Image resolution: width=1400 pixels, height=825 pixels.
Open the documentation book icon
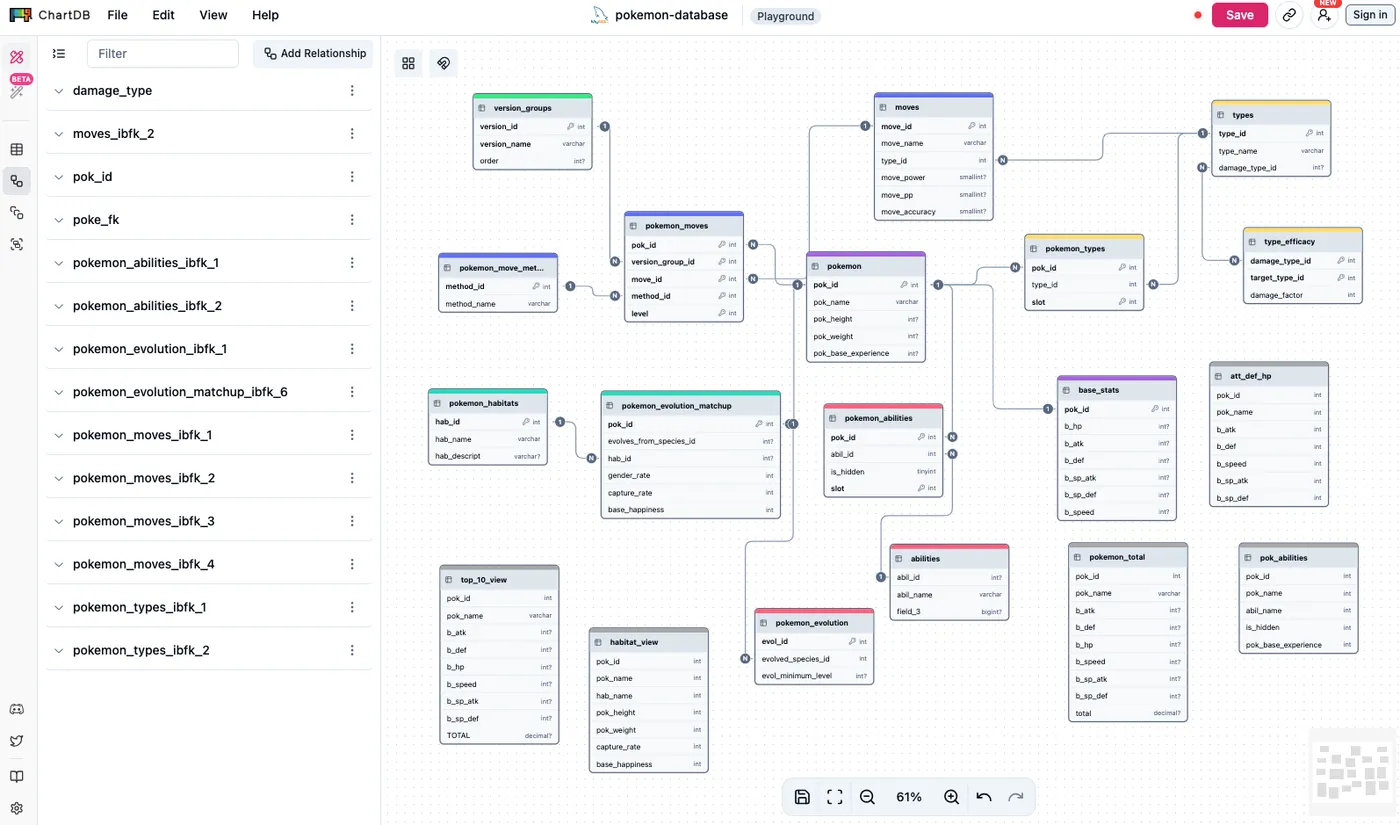pos(17,777)
